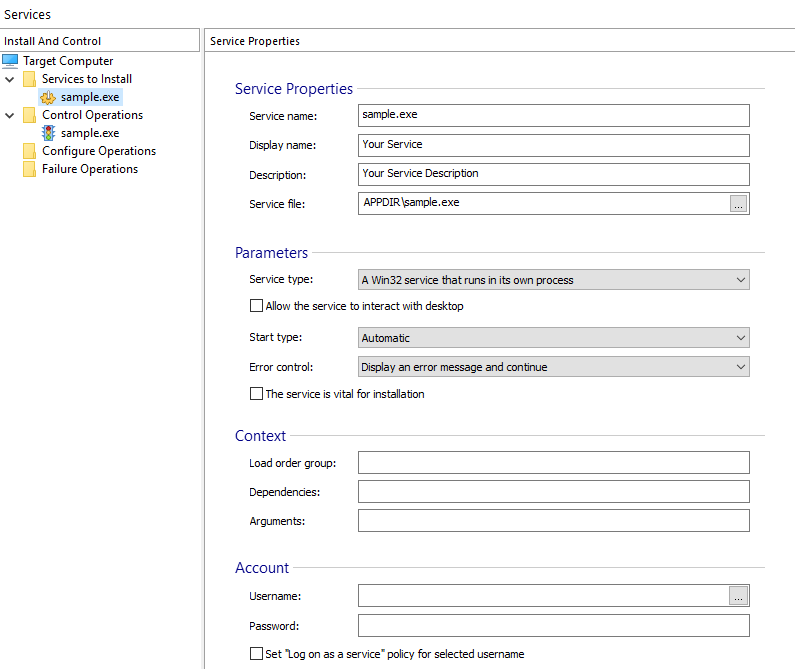Click the Target Computer monitor icon
The image size is (795, 669).
tap(10, 61)
